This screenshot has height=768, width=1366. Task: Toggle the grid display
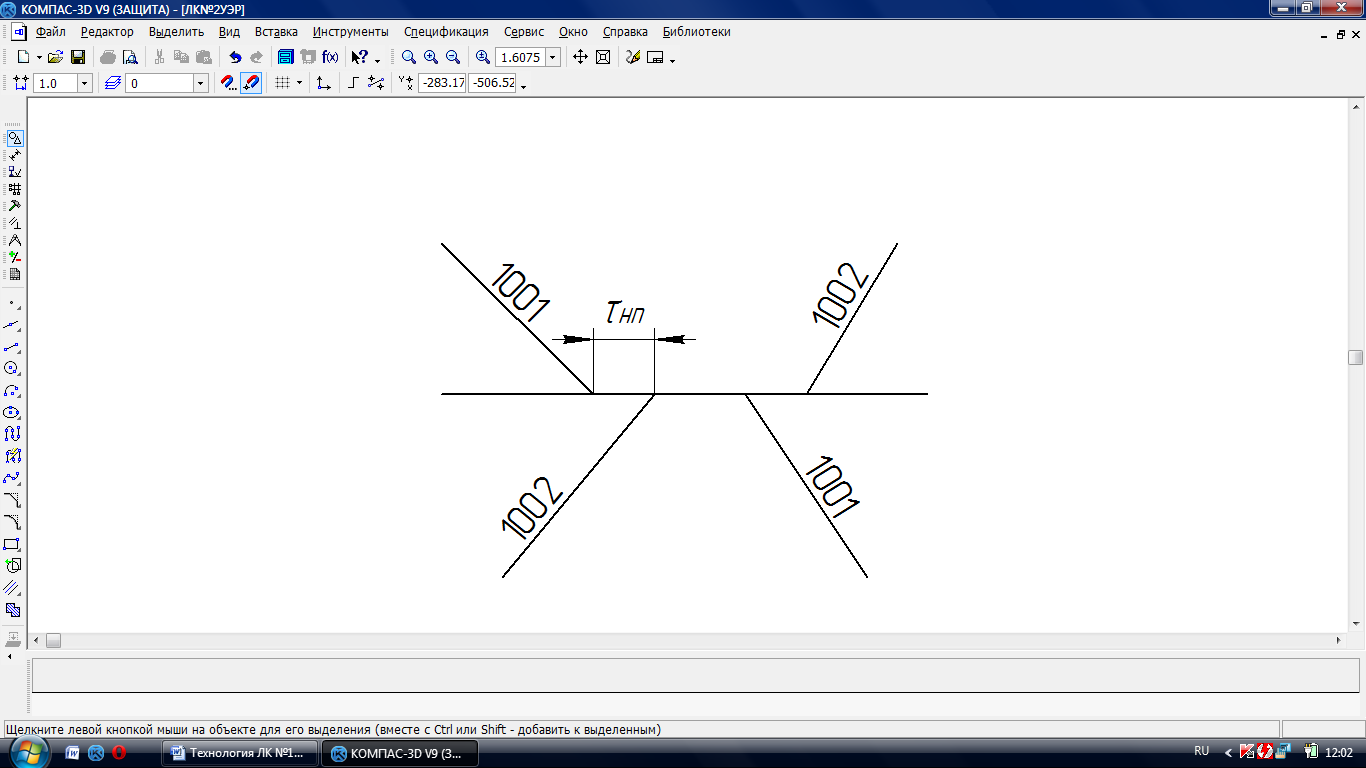(283, 83)
